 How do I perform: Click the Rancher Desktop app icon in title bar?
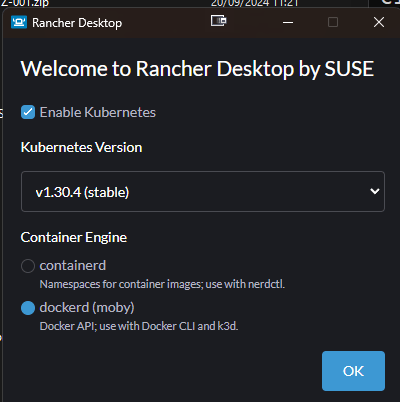(19, 23)
